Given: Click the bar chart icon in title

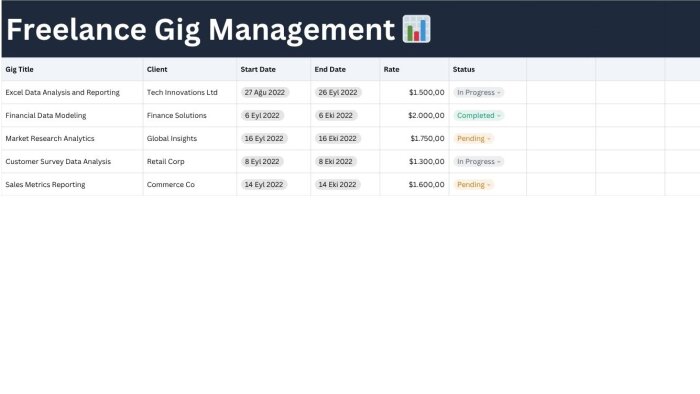Looking at the screenshot, I should coord(416,29).
